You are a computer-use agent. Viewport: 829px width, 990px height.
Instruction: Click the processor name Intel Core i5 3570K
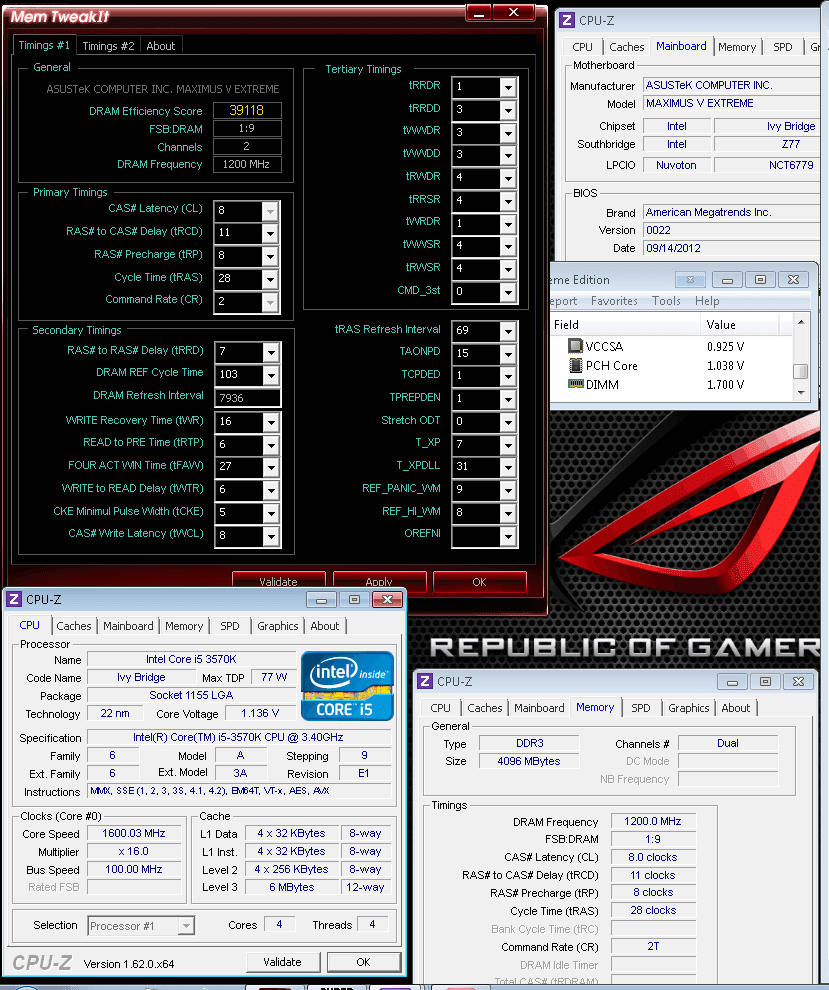tap(191, 659)
